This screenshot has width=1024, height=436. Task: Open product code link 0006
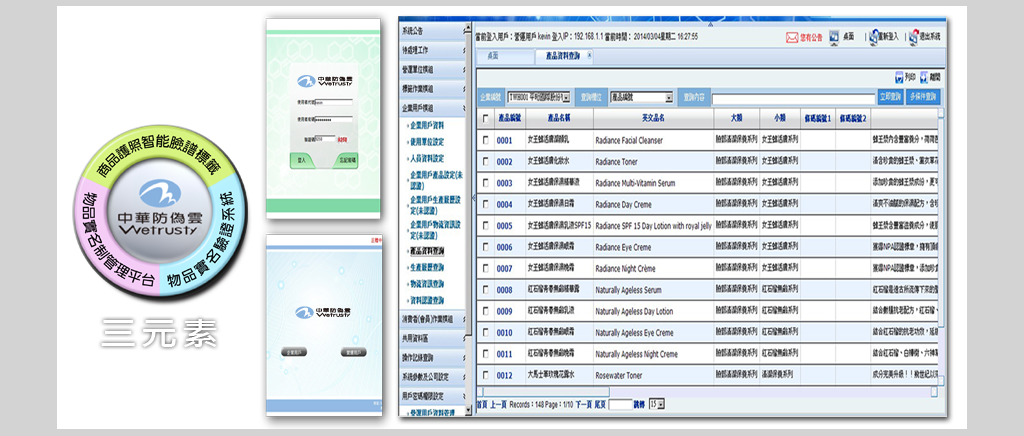pos(504,247)
